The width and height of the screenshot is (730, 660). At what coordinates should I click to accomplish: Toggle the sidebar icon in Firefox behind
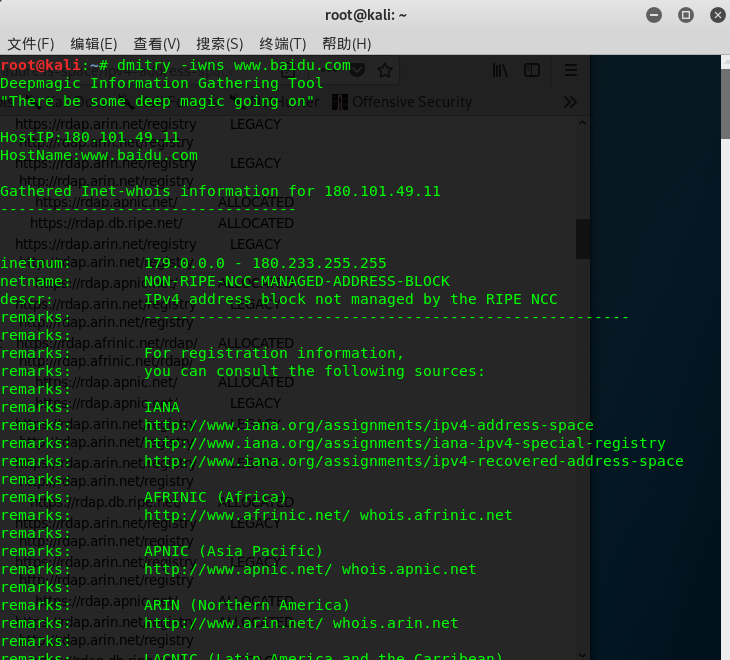tap(532, 70)
